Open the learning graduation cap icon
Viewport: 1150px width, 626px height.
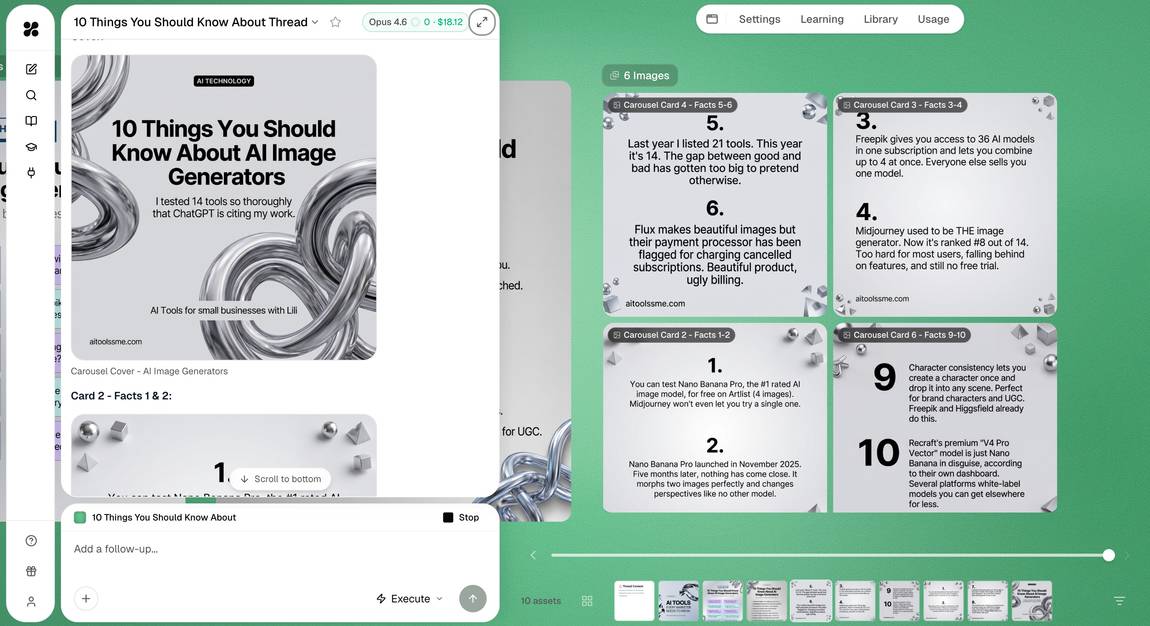(31, 147)
